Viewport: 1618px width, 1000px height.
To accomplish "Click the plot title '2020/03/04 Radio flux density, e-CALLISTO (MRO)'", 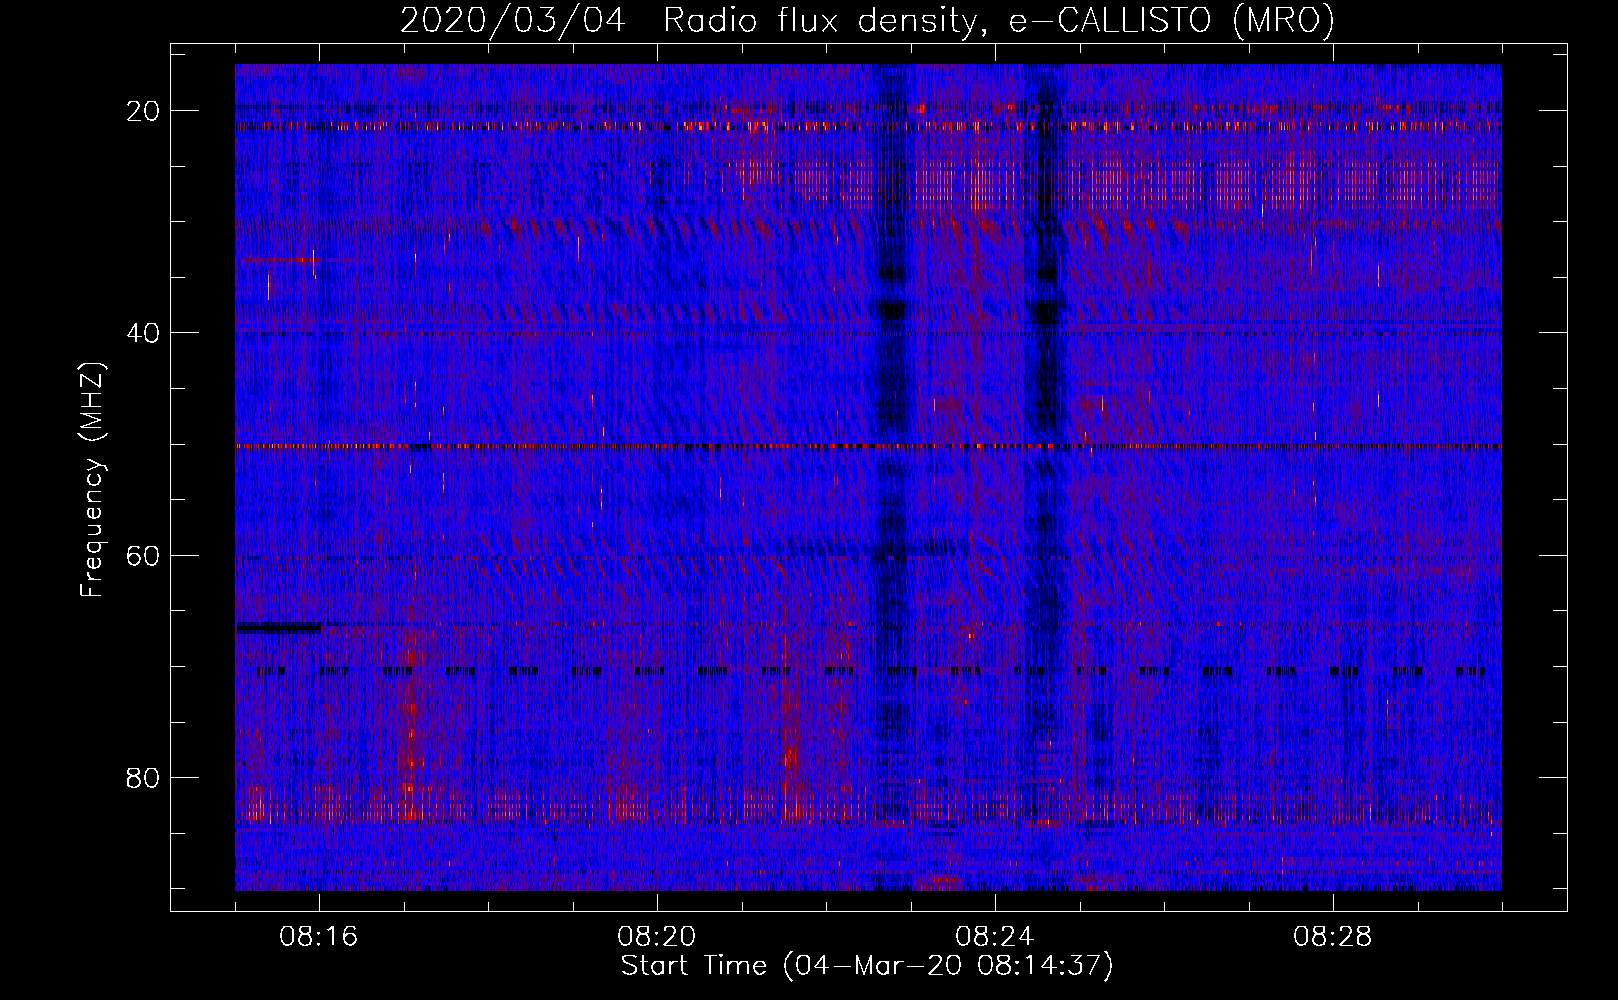I will click(x=867, y=20).
